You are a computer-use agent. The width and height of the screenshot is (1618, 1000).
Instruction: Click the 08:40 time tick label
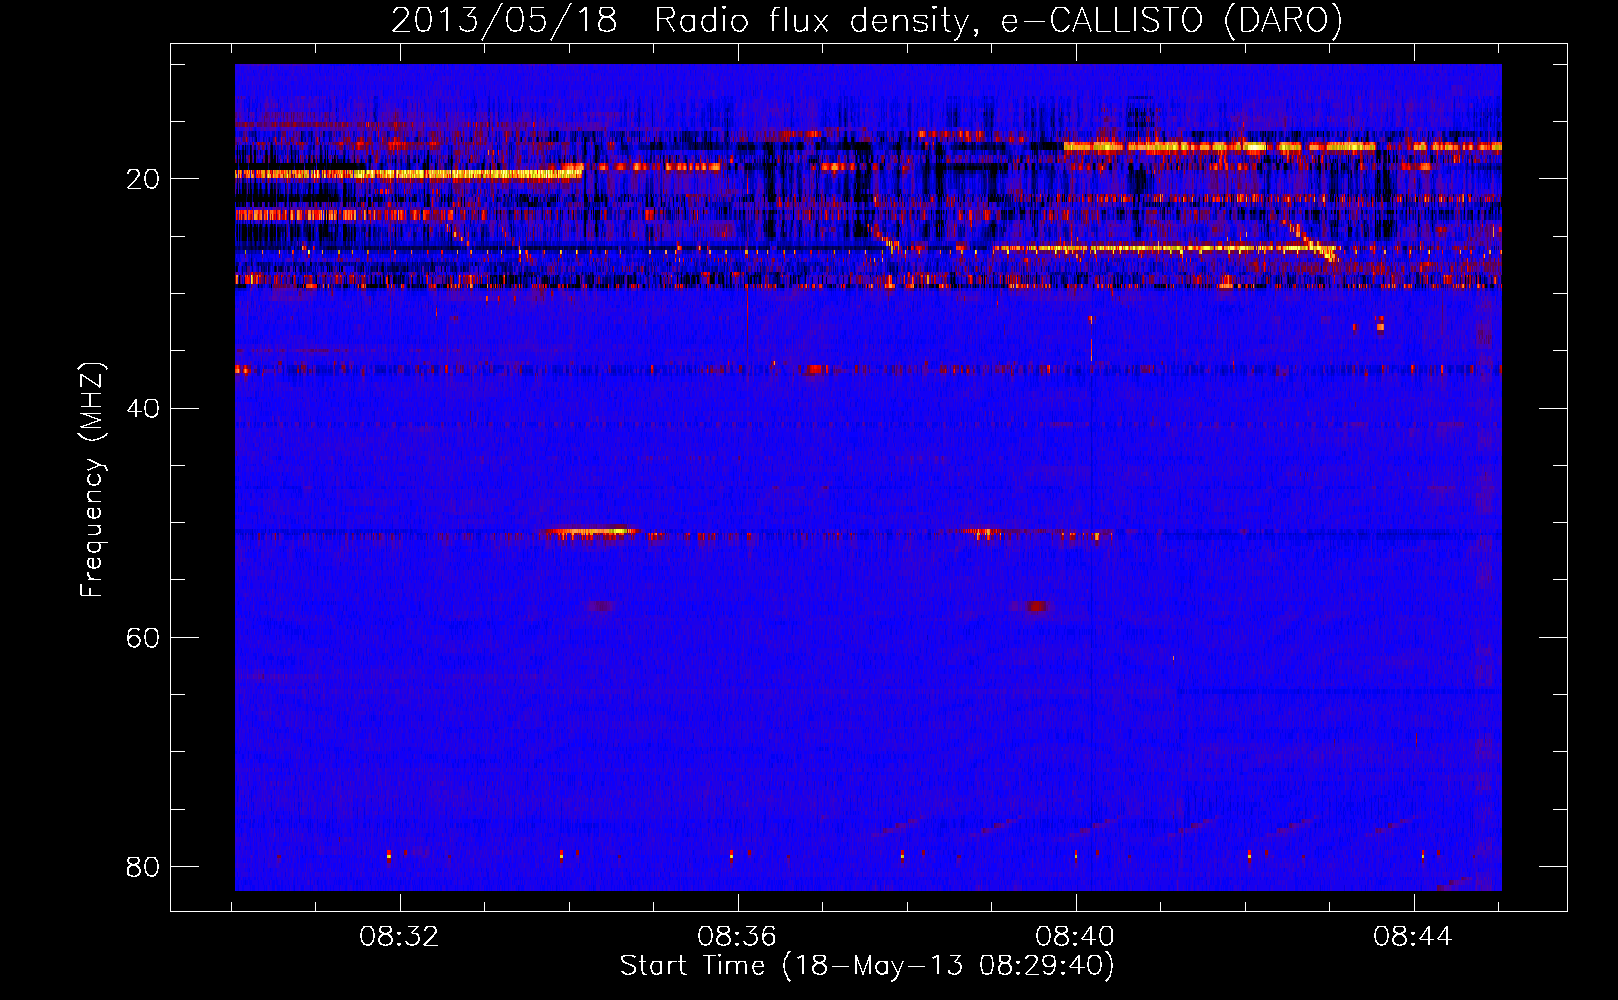(1076, 937)
